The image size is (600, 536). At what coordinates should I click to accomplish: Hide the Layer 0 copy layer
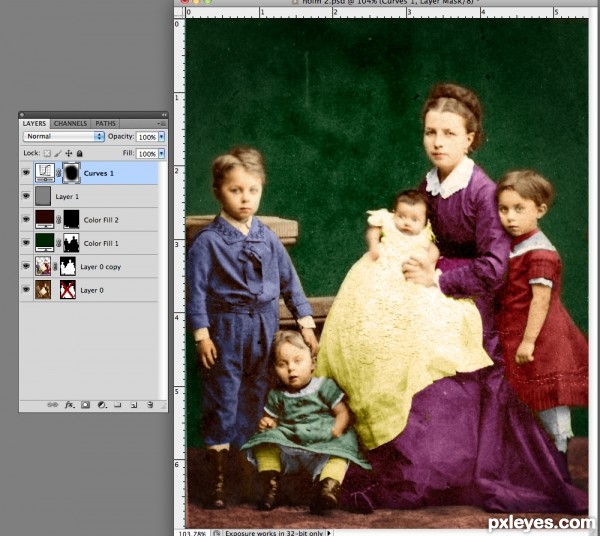coord(26,266)
